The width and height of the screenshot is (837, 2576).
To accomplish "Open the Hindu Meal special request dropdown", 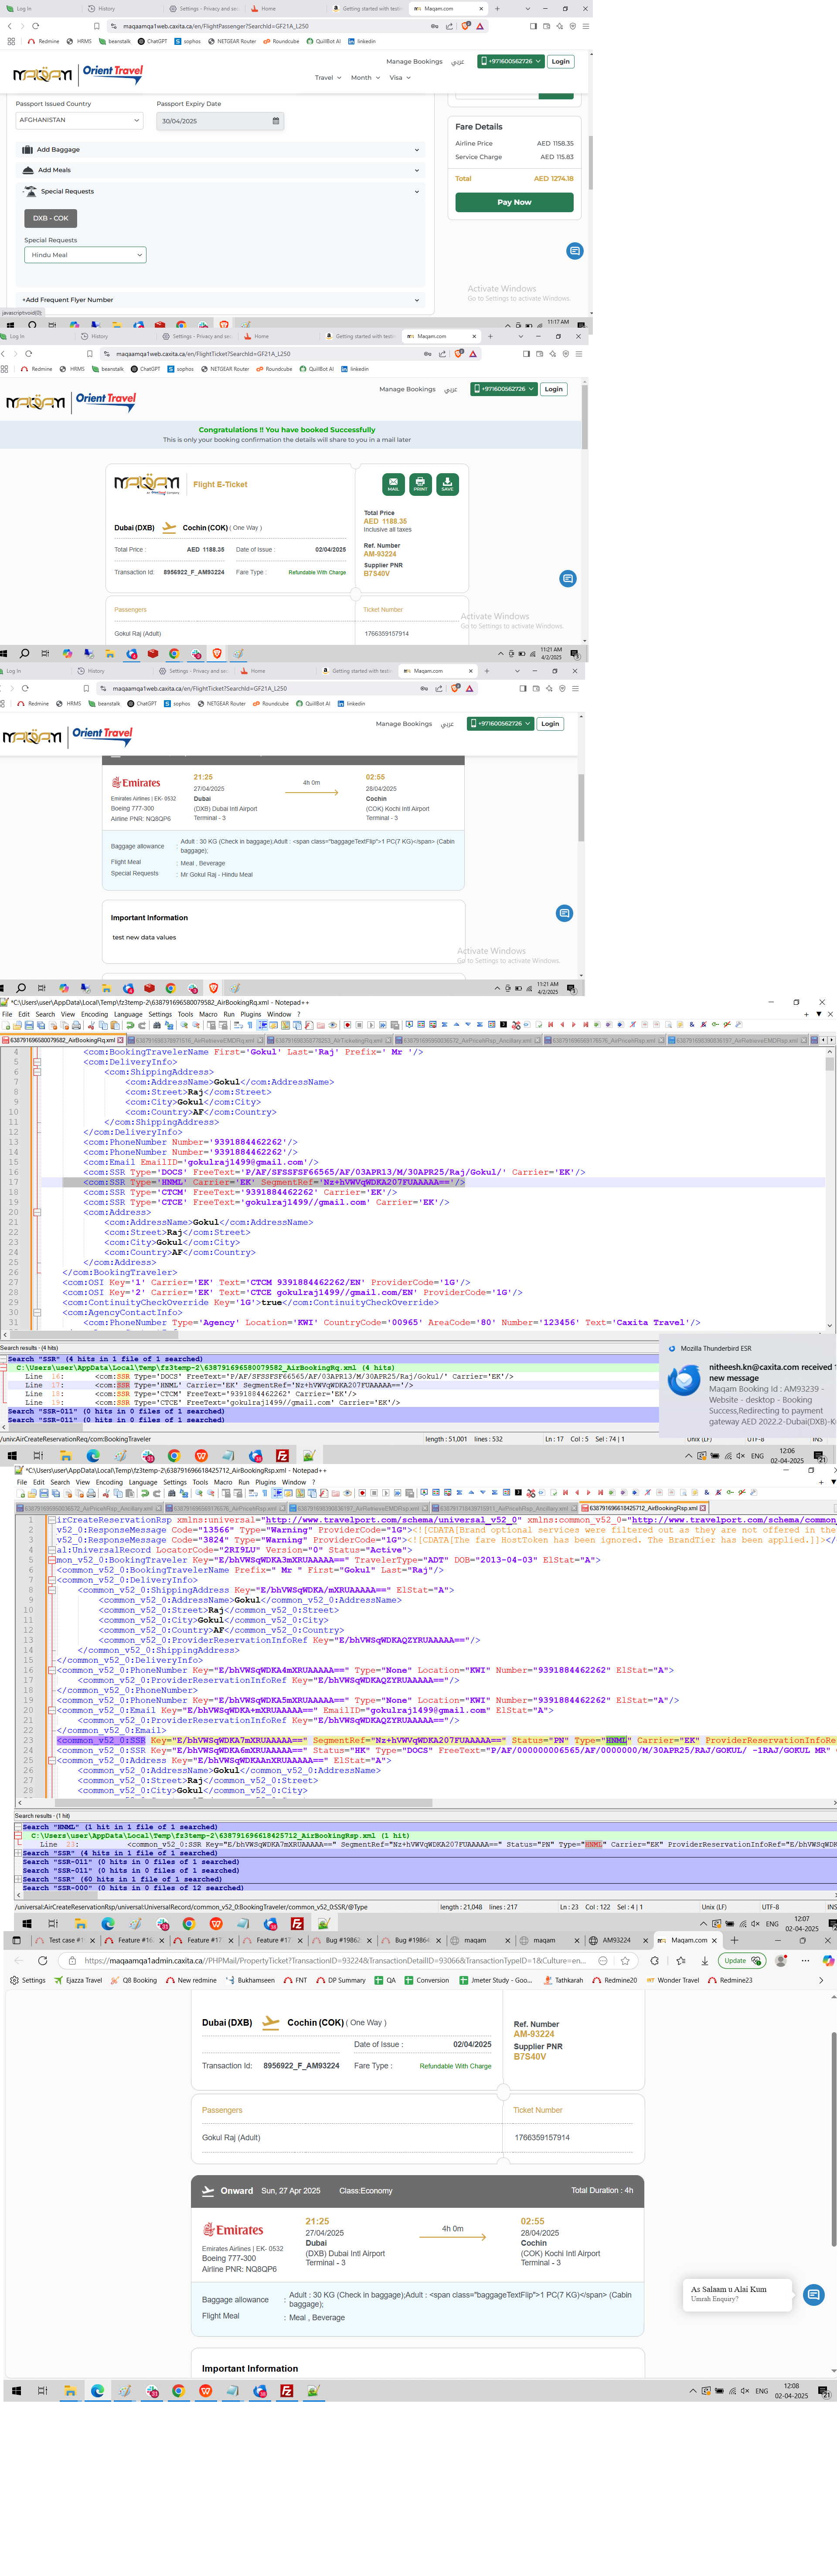I will coord(85,255).
